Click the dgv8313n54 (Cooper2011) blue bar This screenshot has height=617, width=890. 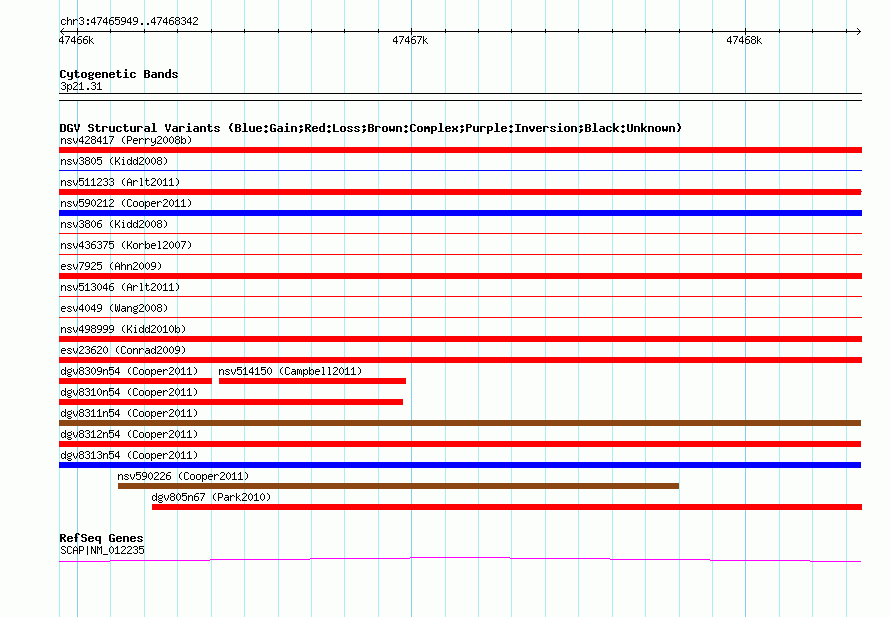460,465
